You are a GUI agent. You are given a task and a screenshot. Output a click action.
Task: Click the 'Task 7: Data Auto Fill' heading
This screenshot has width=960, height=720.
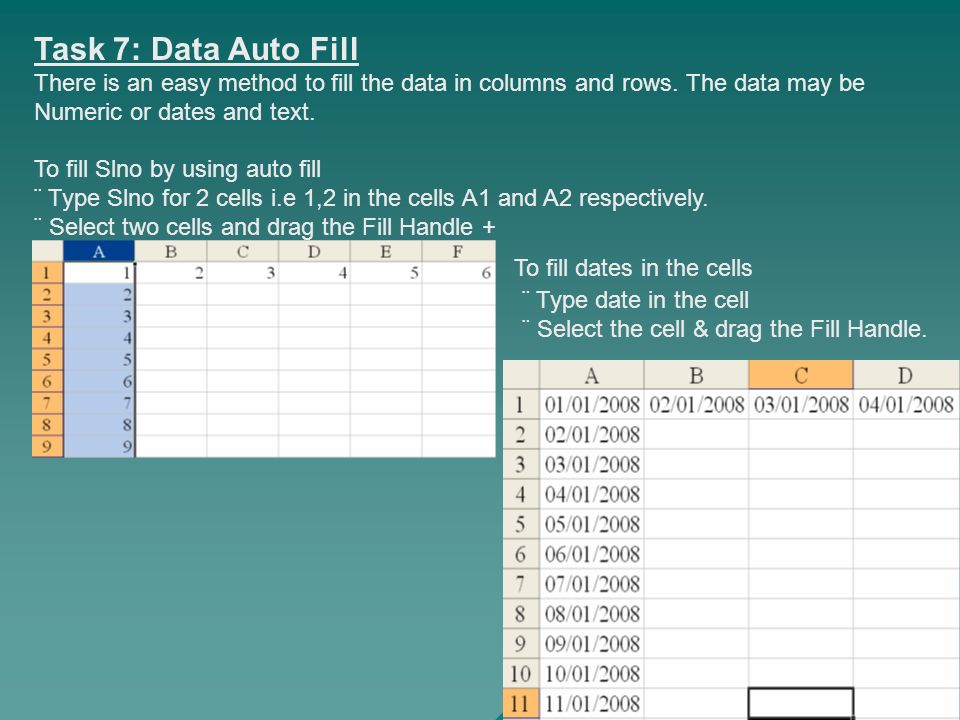(196, 49)
